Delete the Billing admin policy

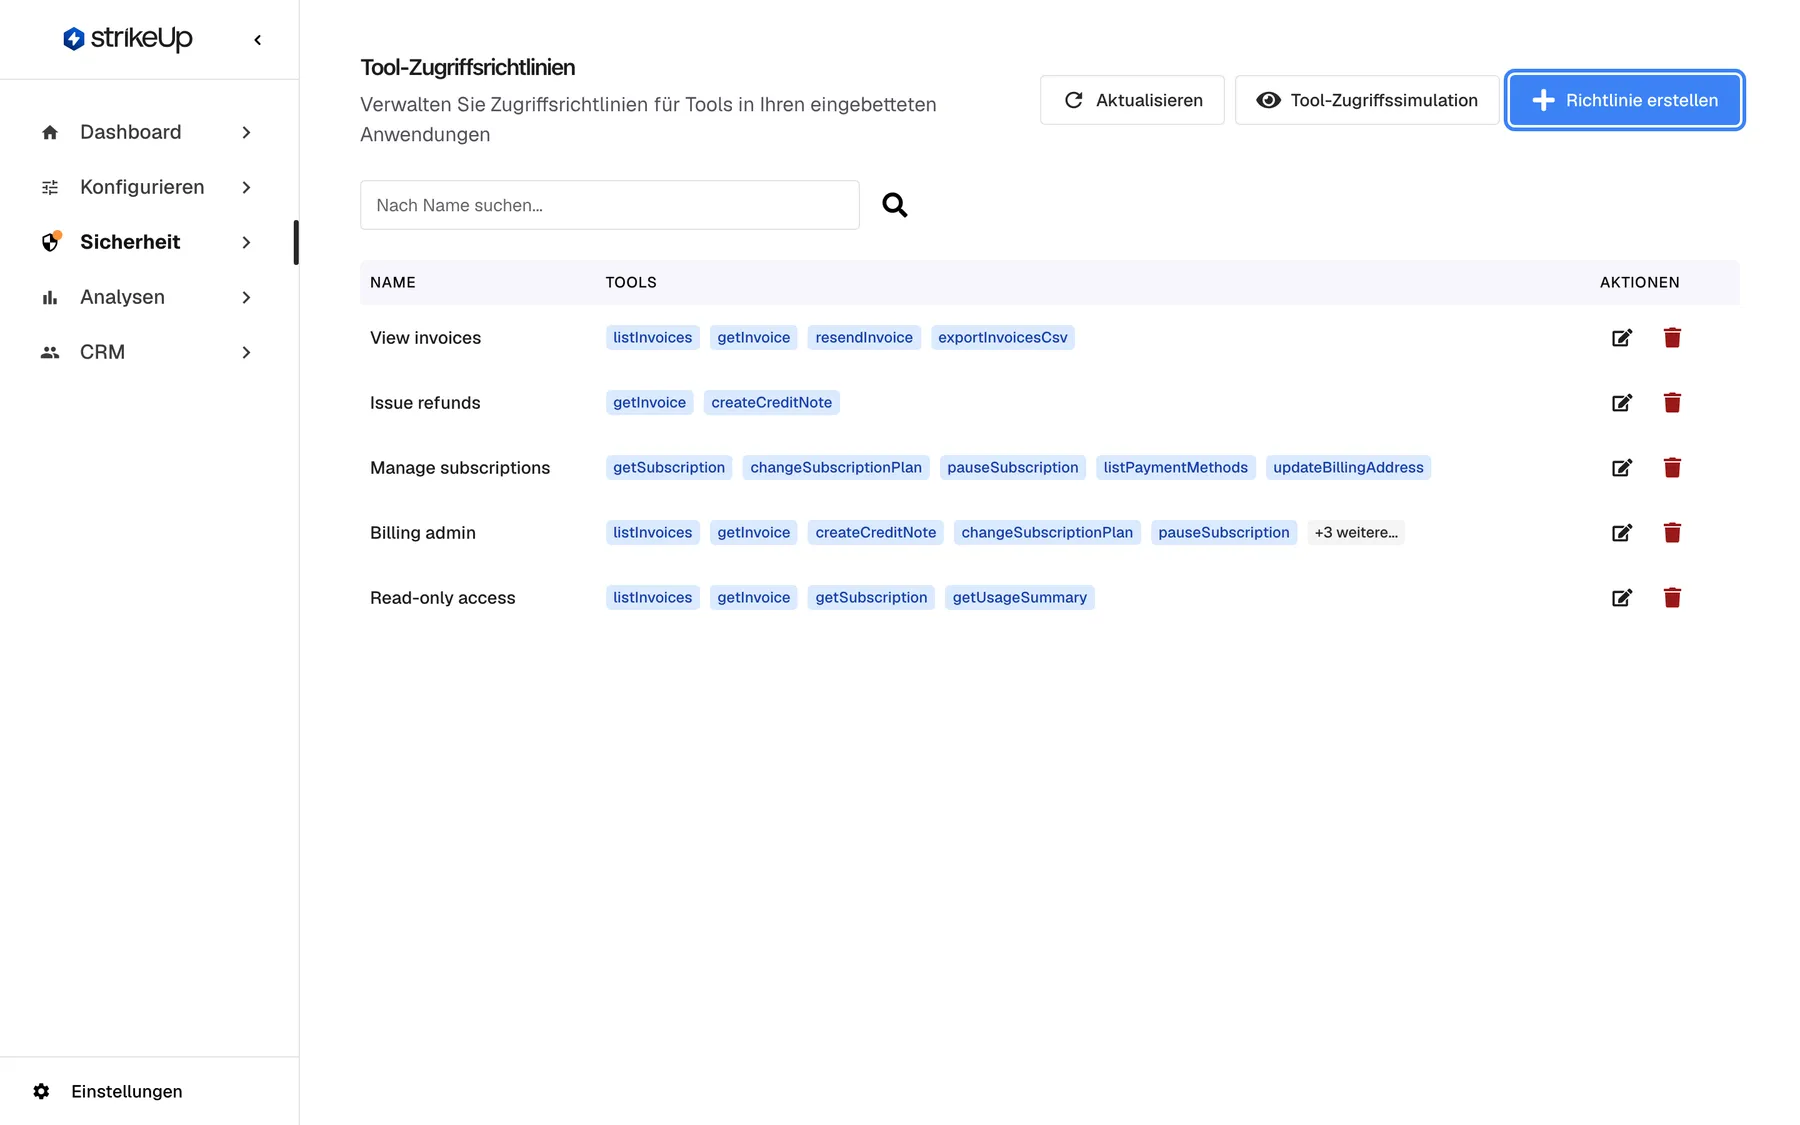[x=1672, y=533]
